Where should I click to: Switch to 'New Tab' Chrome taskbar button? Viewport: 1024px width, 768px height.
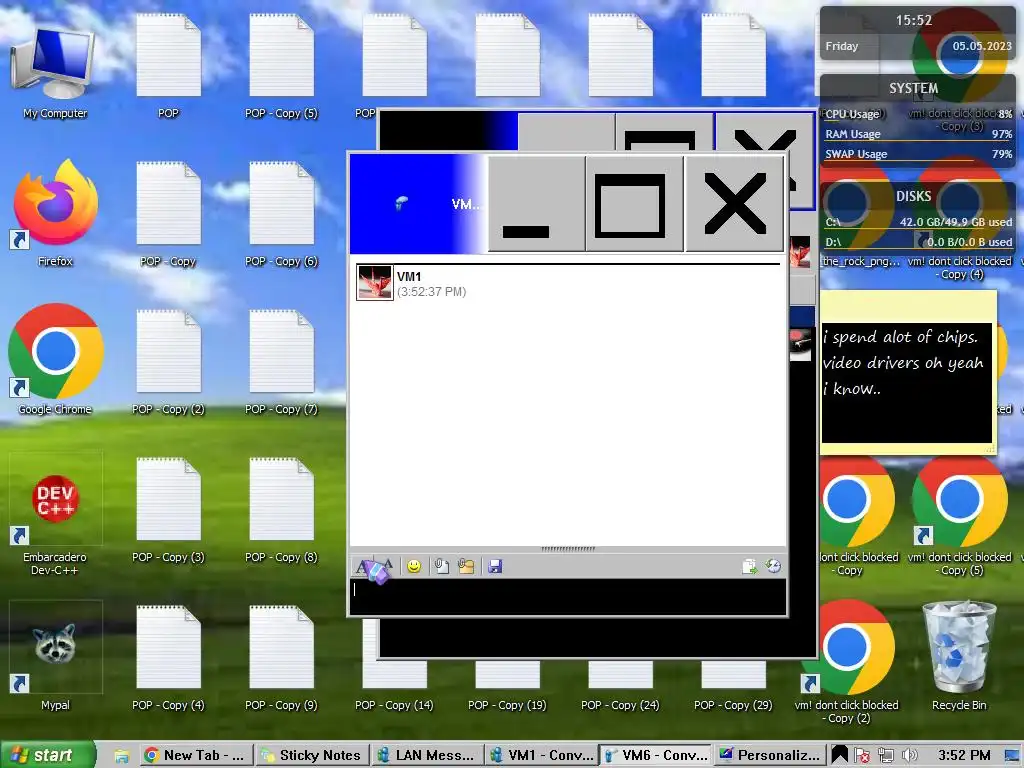point(195,756)
